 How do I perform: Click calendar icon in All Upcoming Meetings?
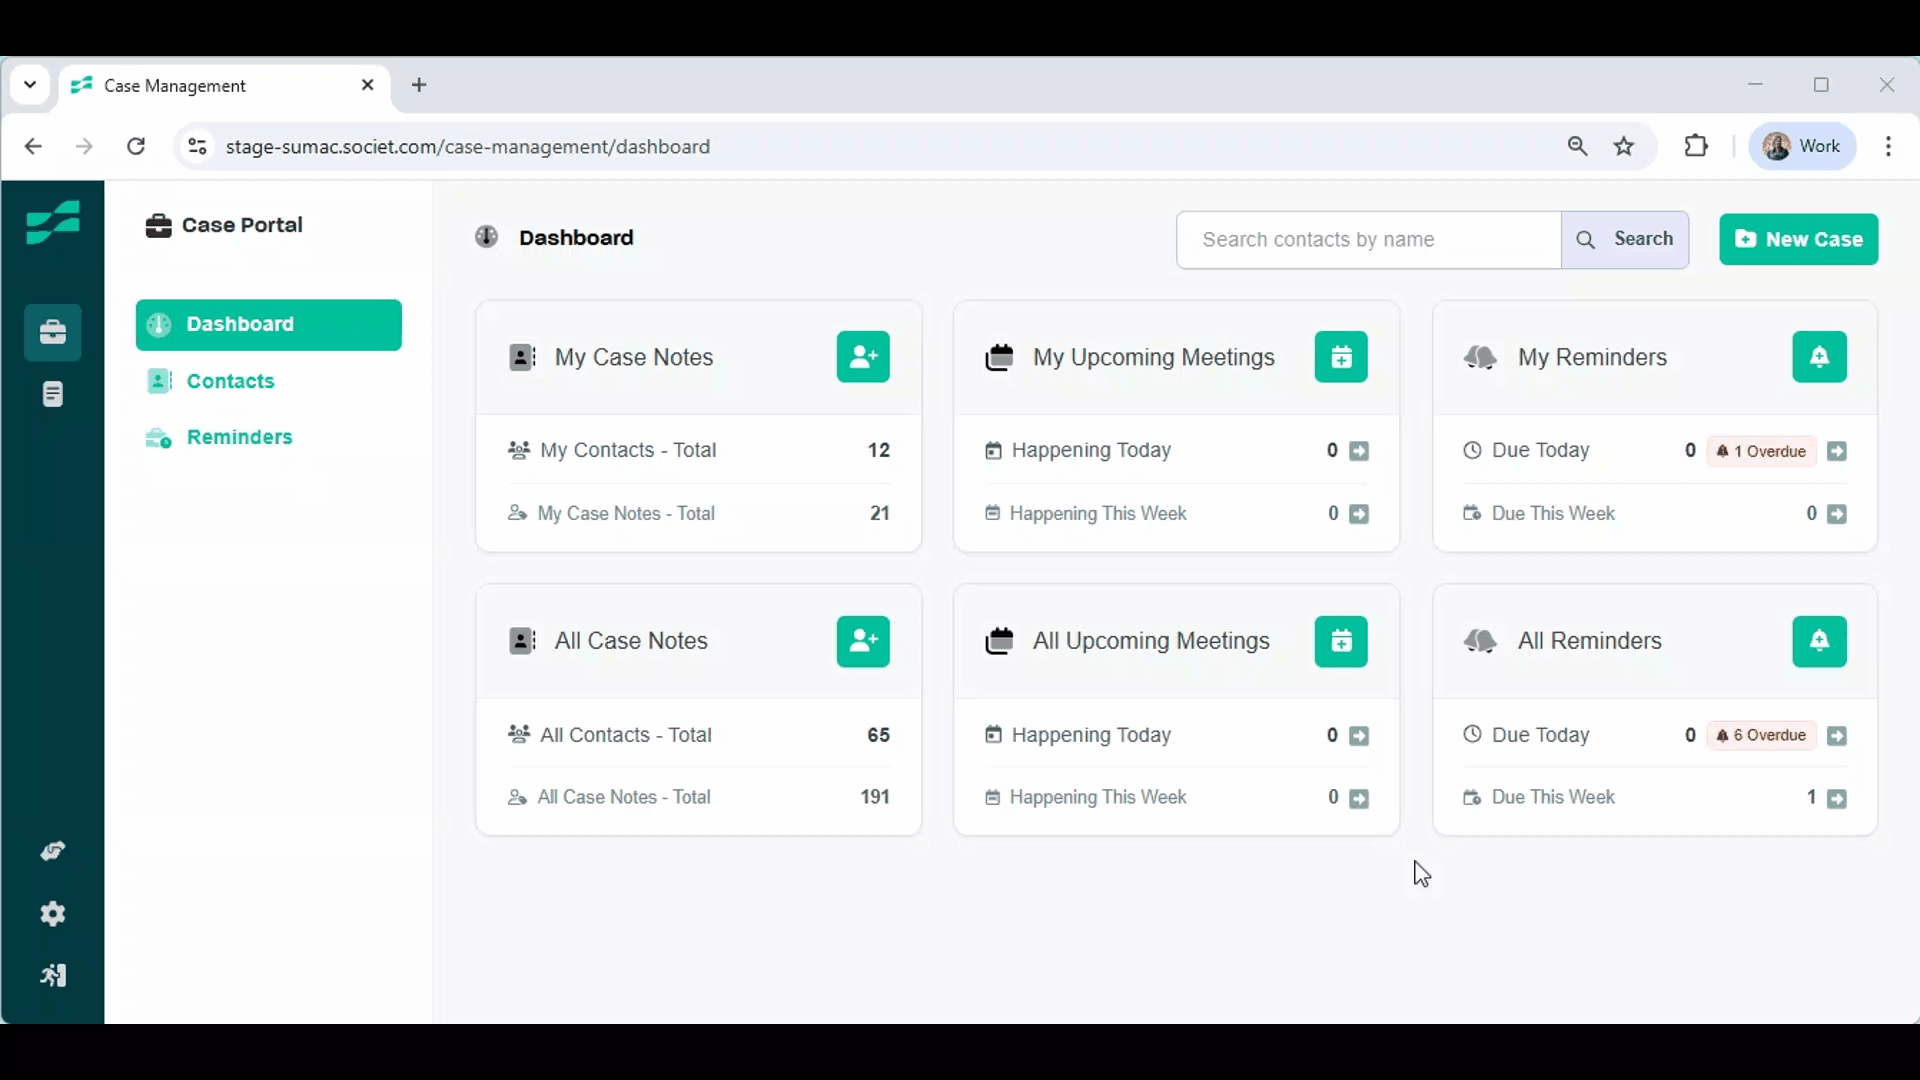[x=1340, y=641]
